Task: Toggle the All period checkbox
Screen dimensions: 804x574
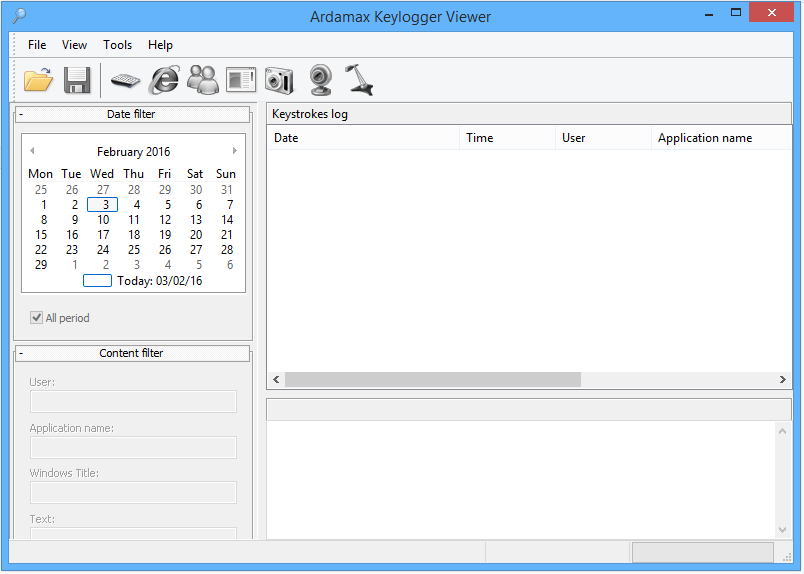Action: 36,318
